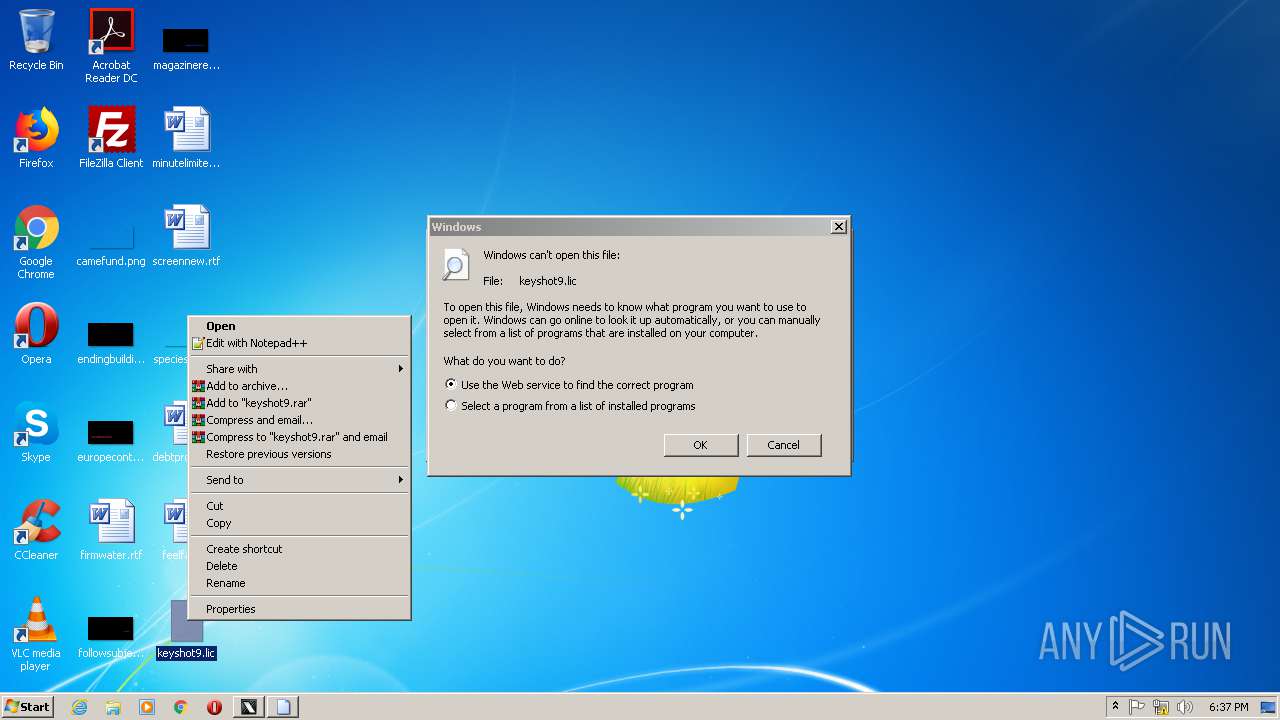This screenshot has width=1280, height=720.
Task: Cancel the Windows open-file dialog
Action: point(784,445)
